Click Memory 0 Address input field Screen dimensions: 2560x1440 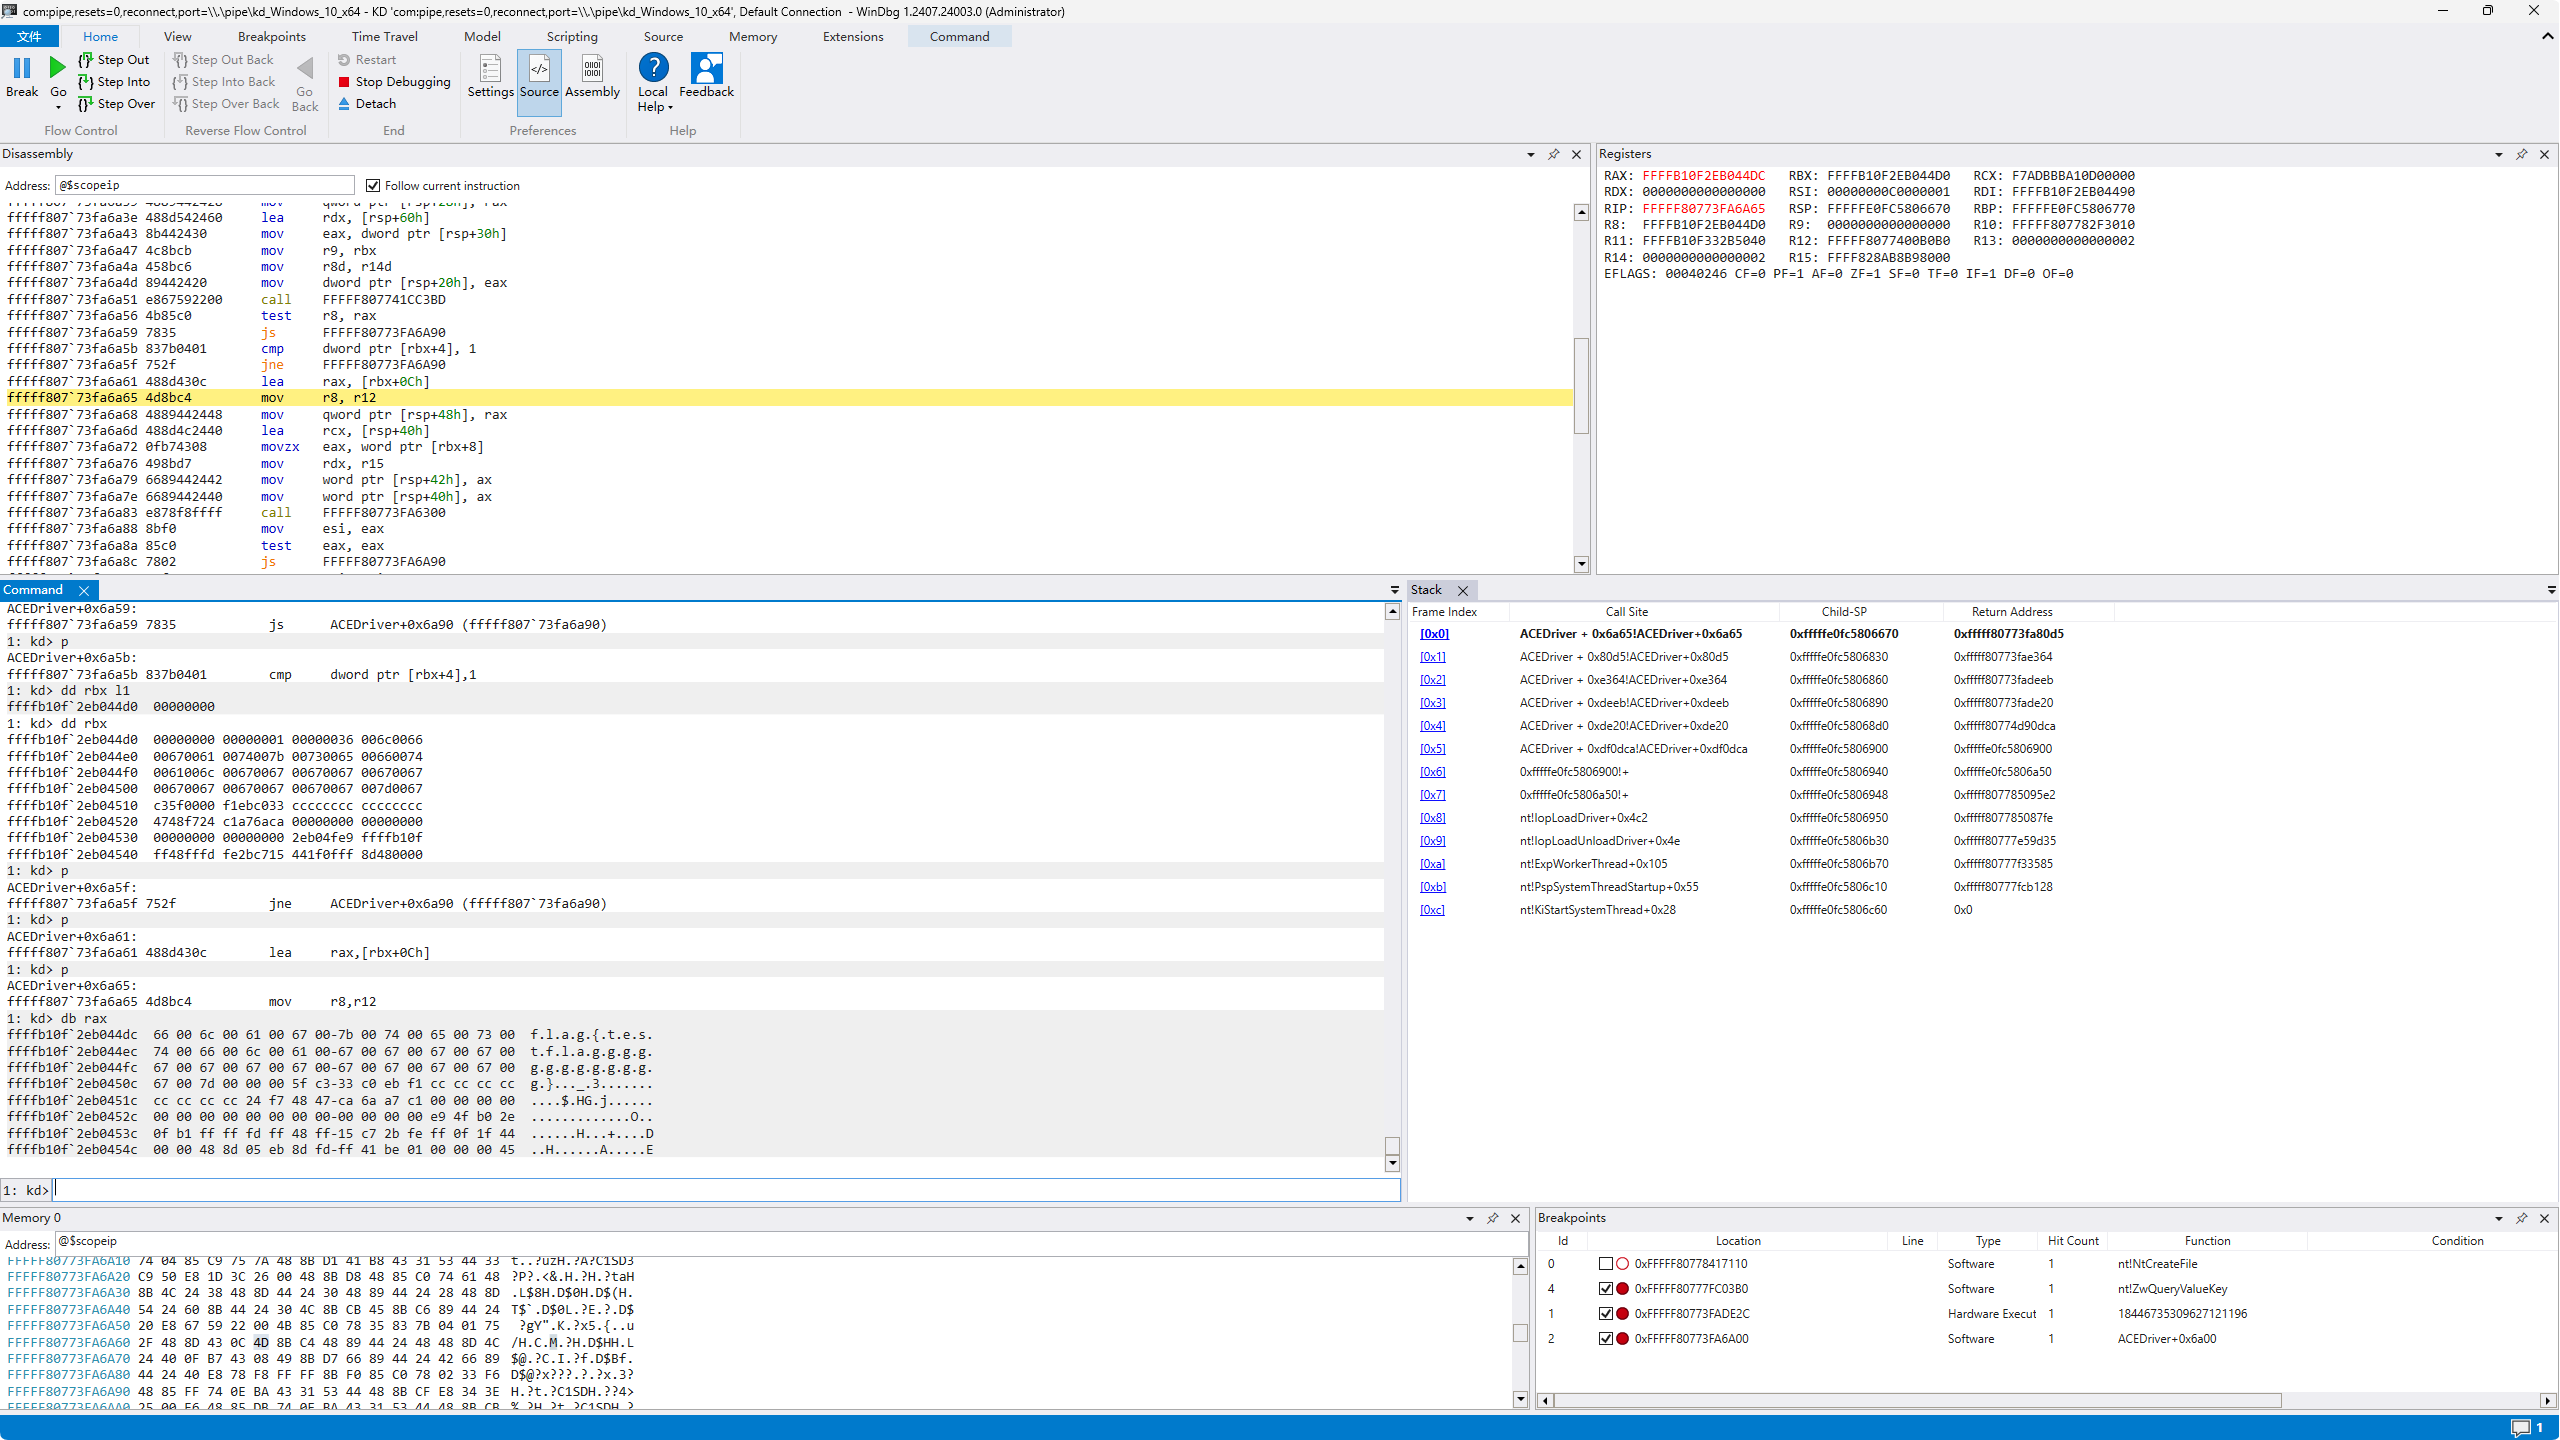click(790, 1241)
